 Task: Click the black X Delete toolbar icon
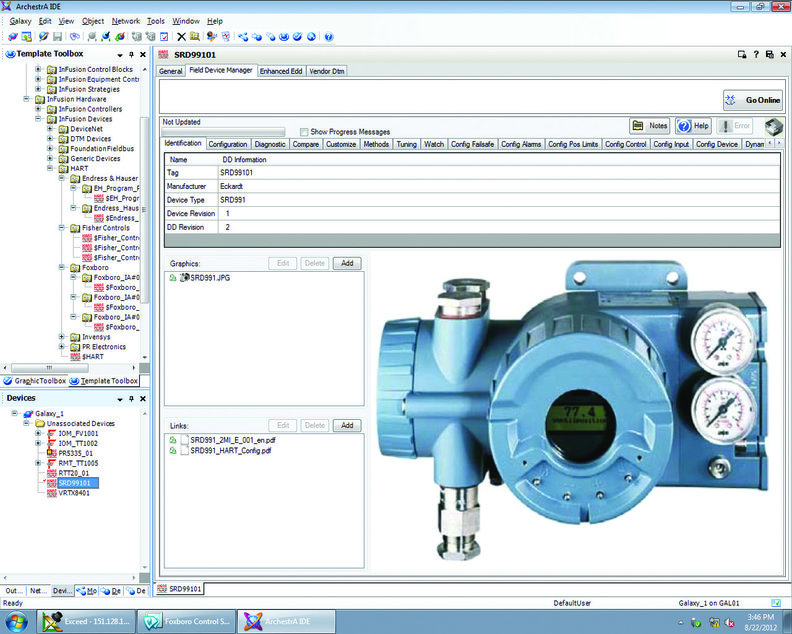pos(181,36)
